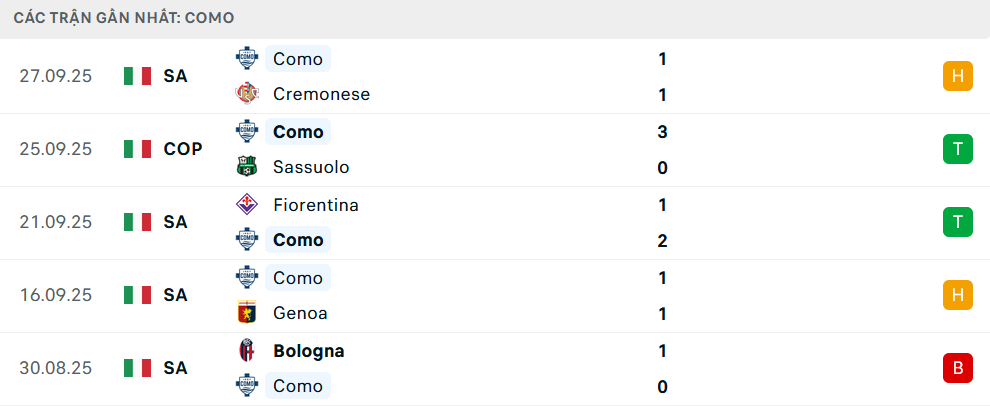Click the Italy flag on 30.08.25 row
The image size is (990, 406).
(x=137, y=368)
